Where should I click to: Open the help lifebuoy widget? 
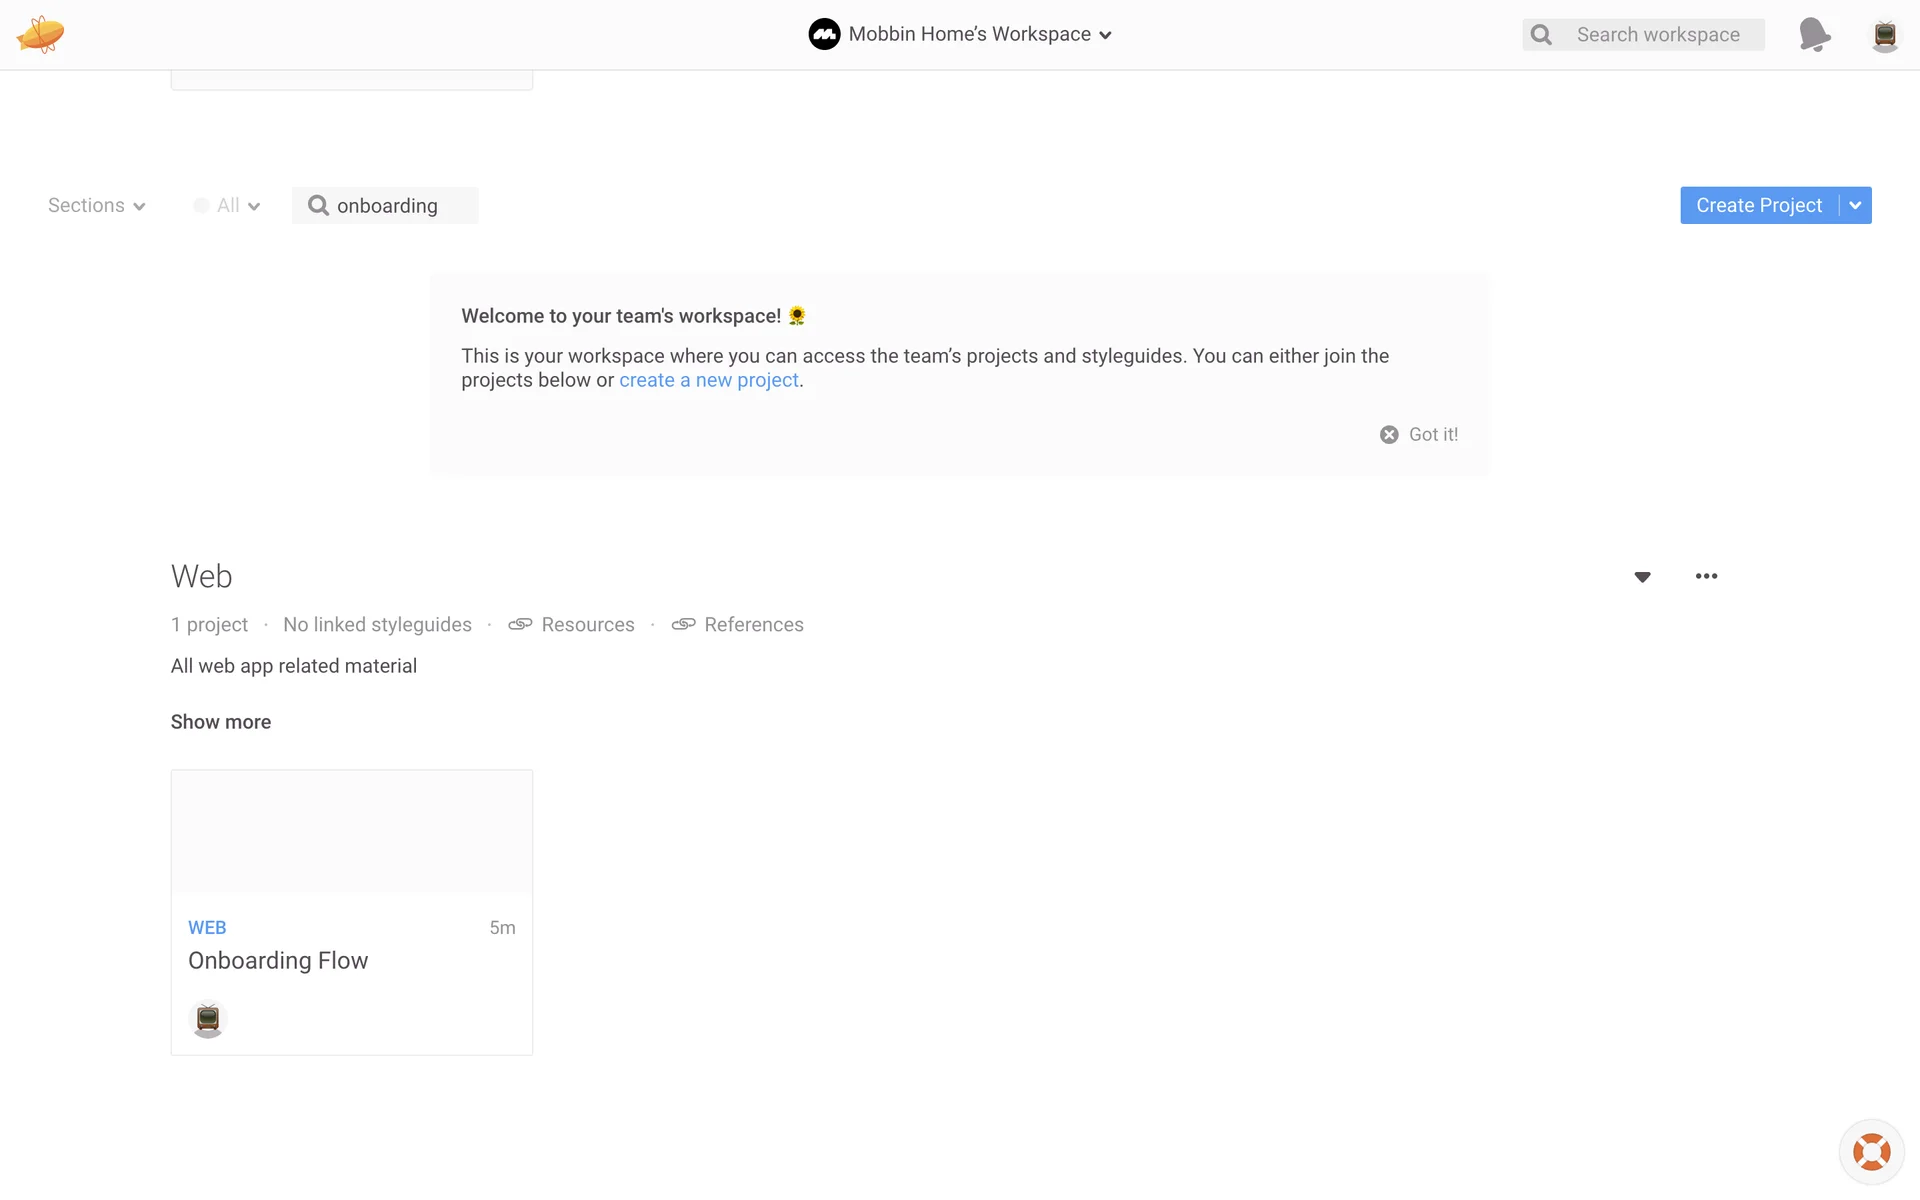(x=1871, y=1151)
